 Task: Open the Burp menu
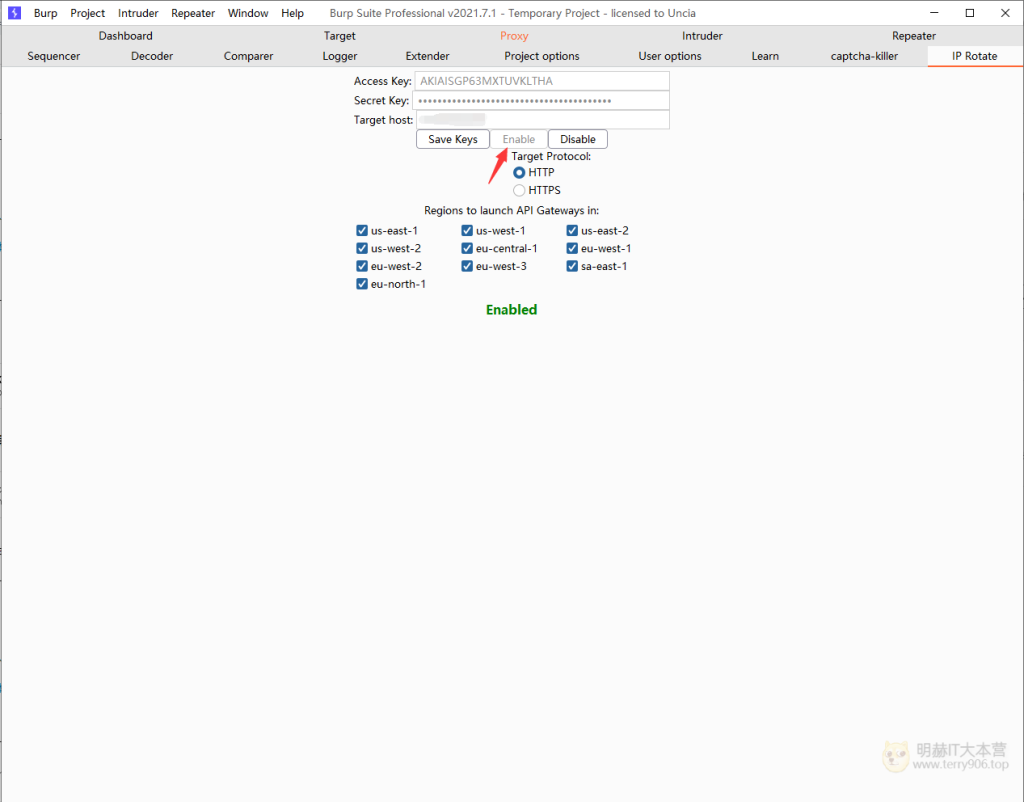[x=46, y=13]
